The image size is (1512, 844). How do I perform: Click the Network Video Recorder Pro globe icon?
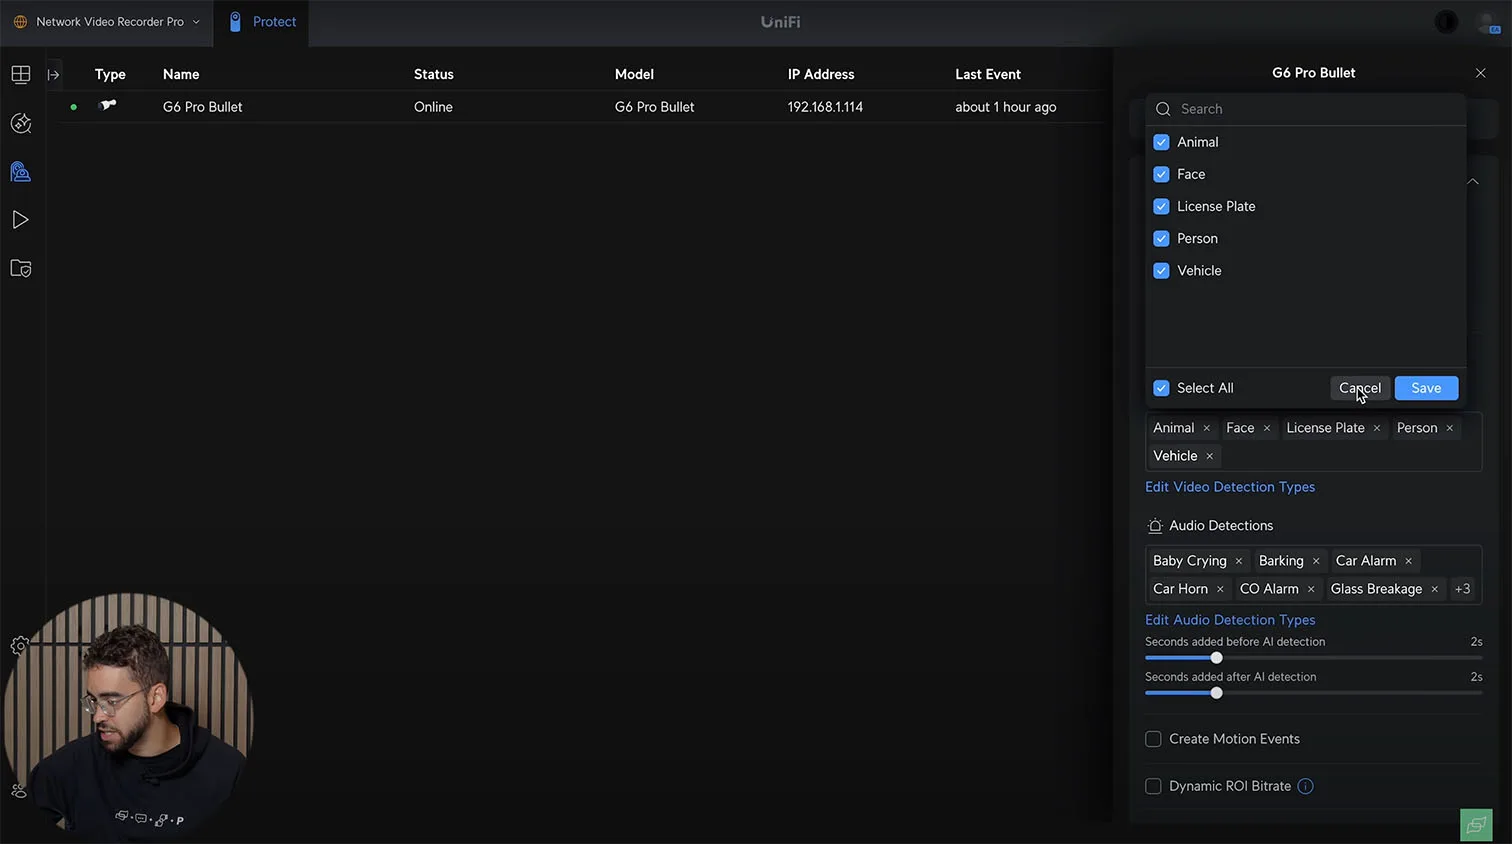[x=20, y=22]
